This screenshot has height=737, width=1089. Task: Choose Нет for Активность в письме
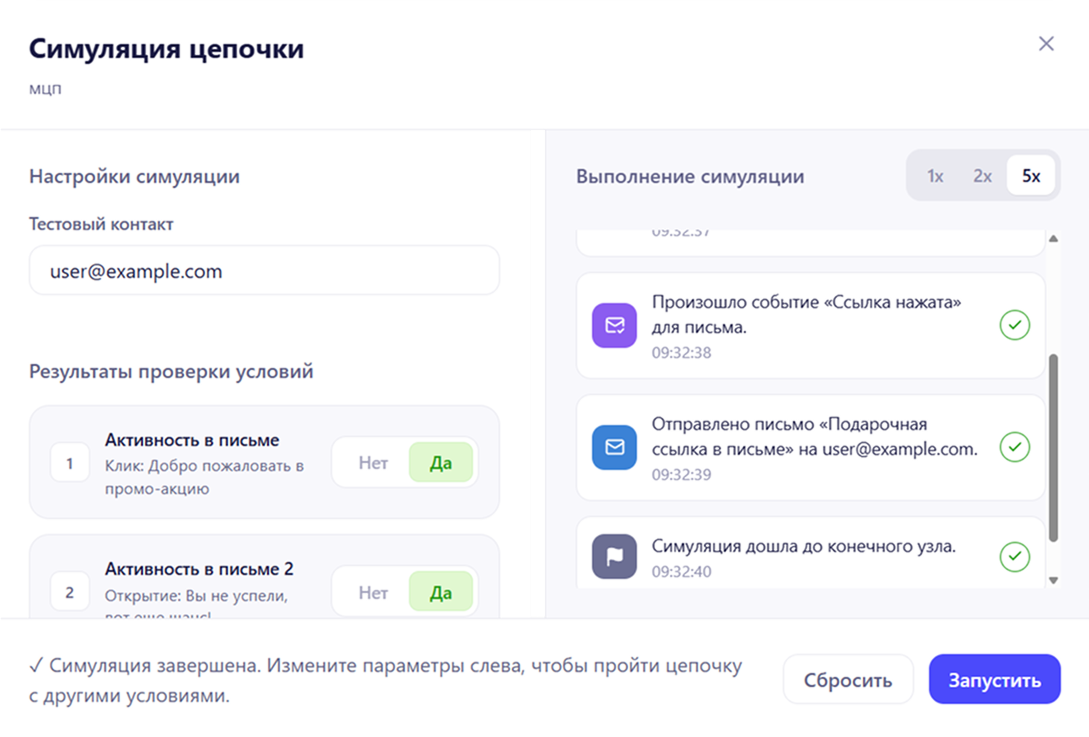pyautogui.click(x=373, y=463)
